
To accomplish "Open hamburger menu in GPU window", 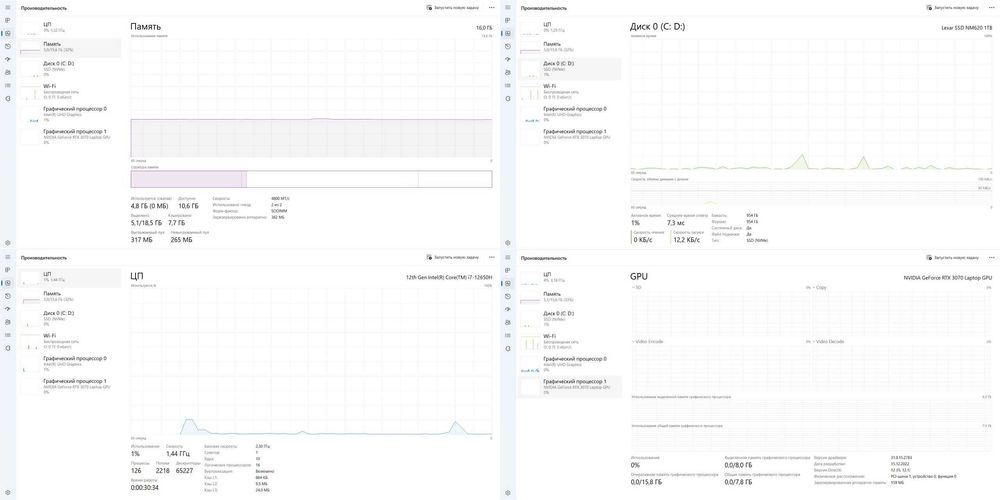I will point(508,257).
